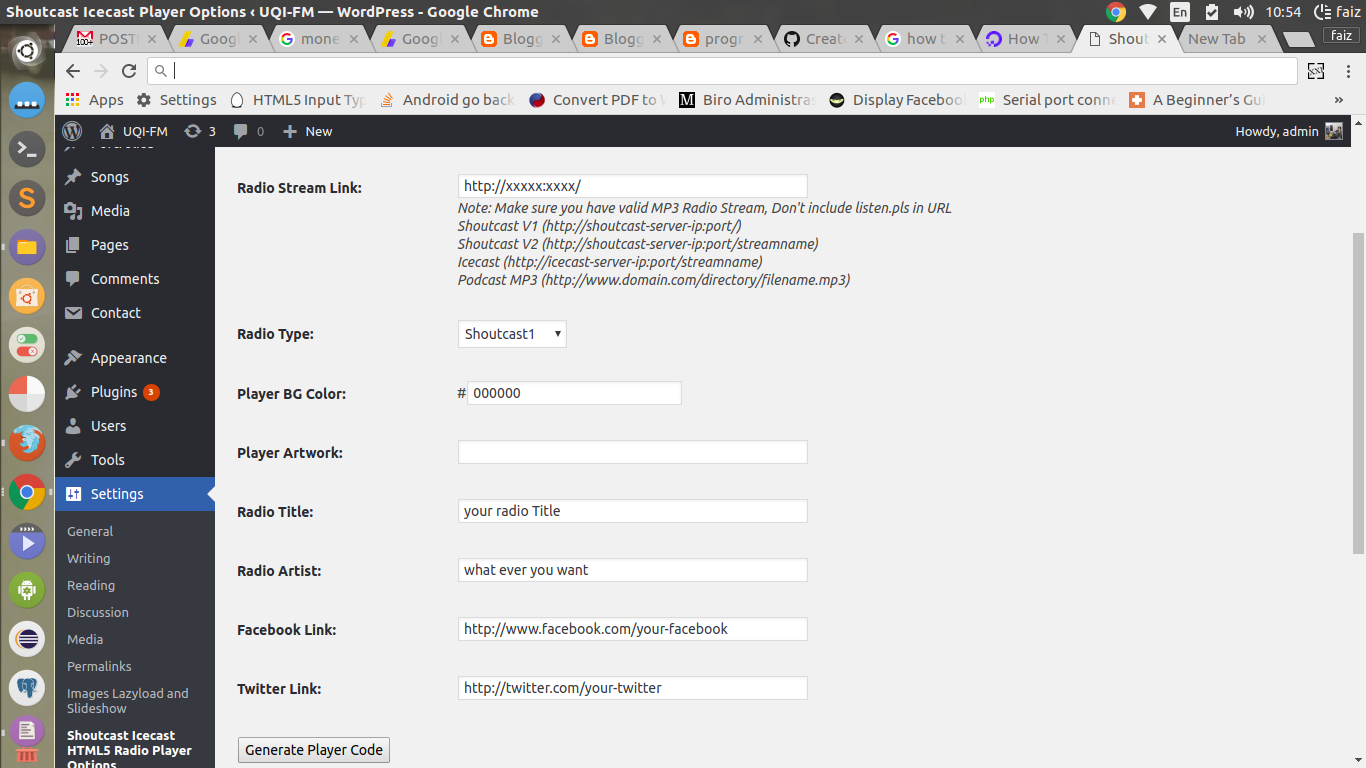Visit UQI-FM site home
The height and width of the screenshot is (768, 1366).
pyautogui.click(x=133, y=131)
